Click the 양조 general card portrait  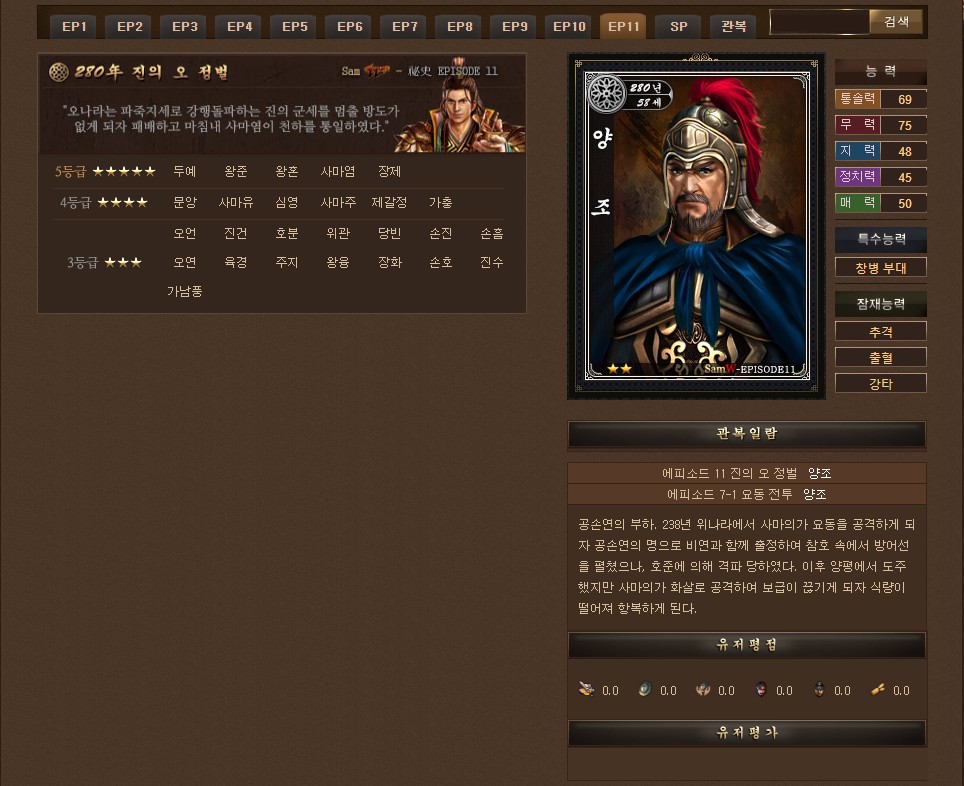click(x=697, y=226)
